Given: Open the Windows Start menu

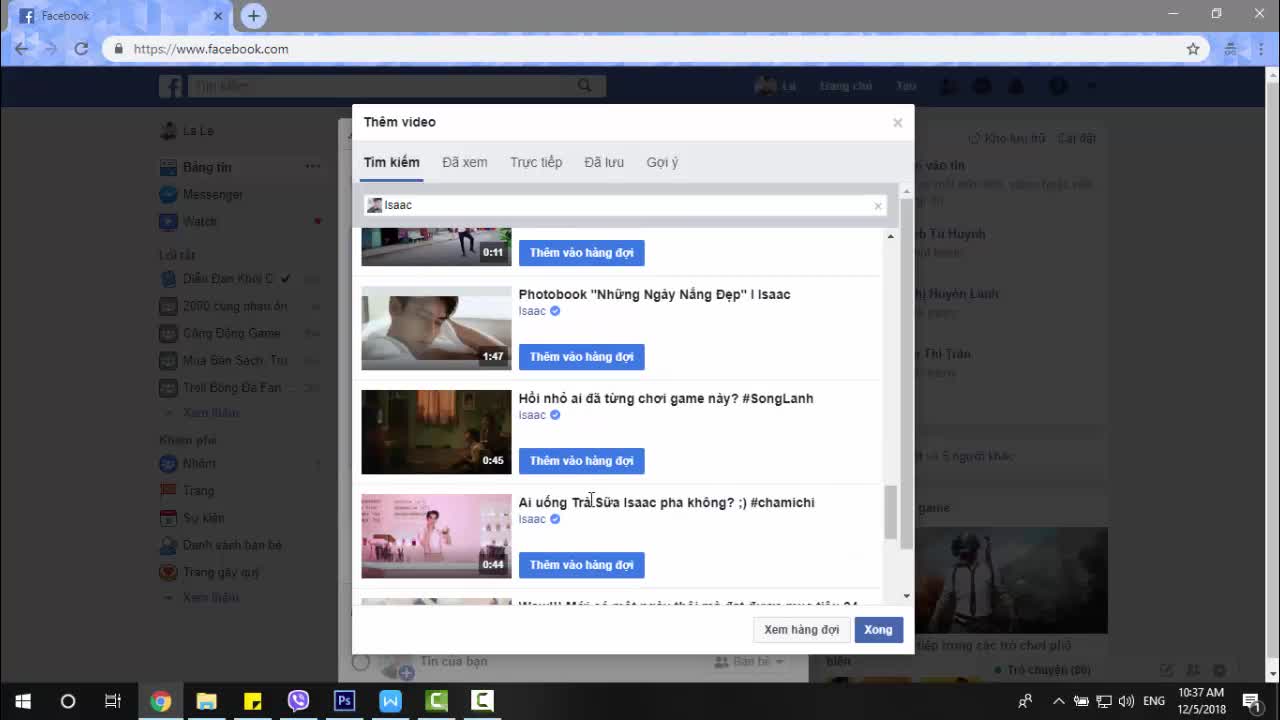Looking at the screenshot, I should pos(22,701).
